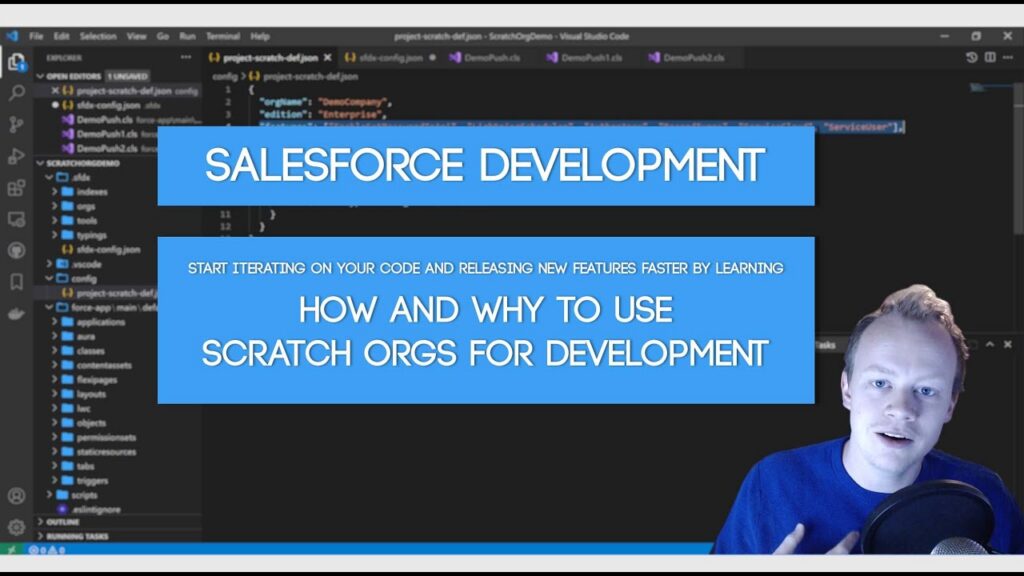Click the Explorer more actions ellipsis
Viewport: 1024px width, 576px height.
pos(186,57)
